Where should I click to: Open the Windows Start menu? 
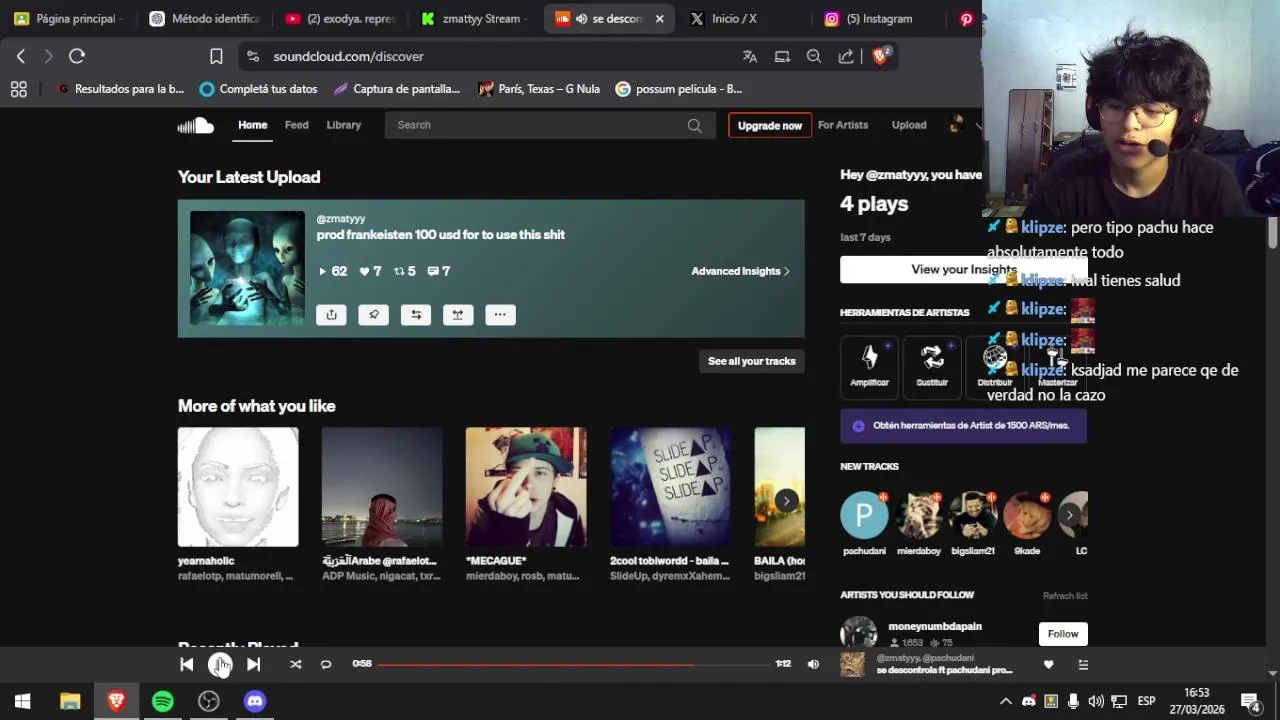(x=22, y=701)
